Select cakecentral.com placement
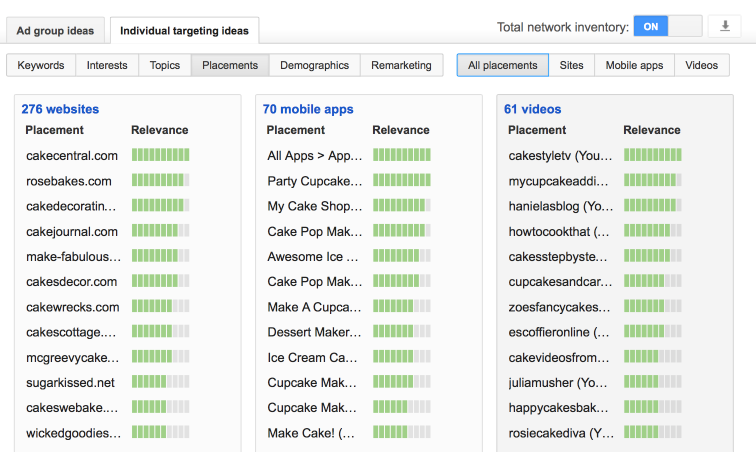756x452 pixels. [x=72, y=155]
